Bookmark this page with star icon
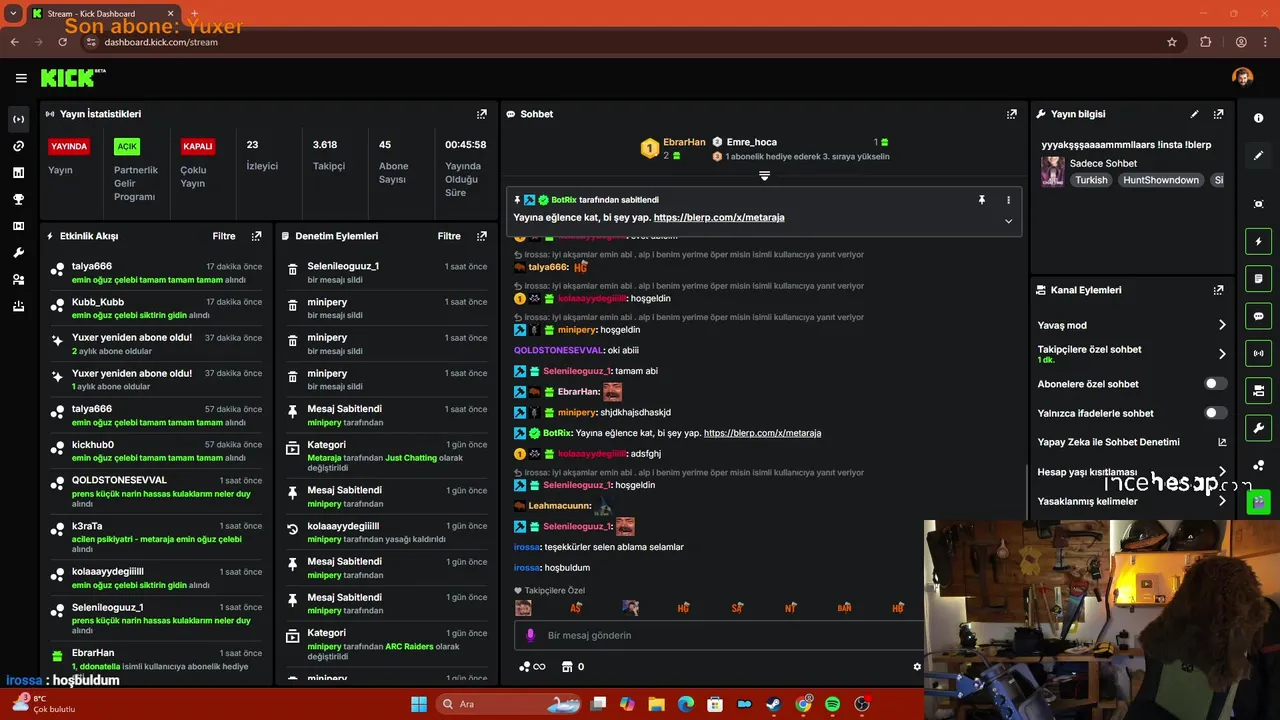 point(1172,42)
